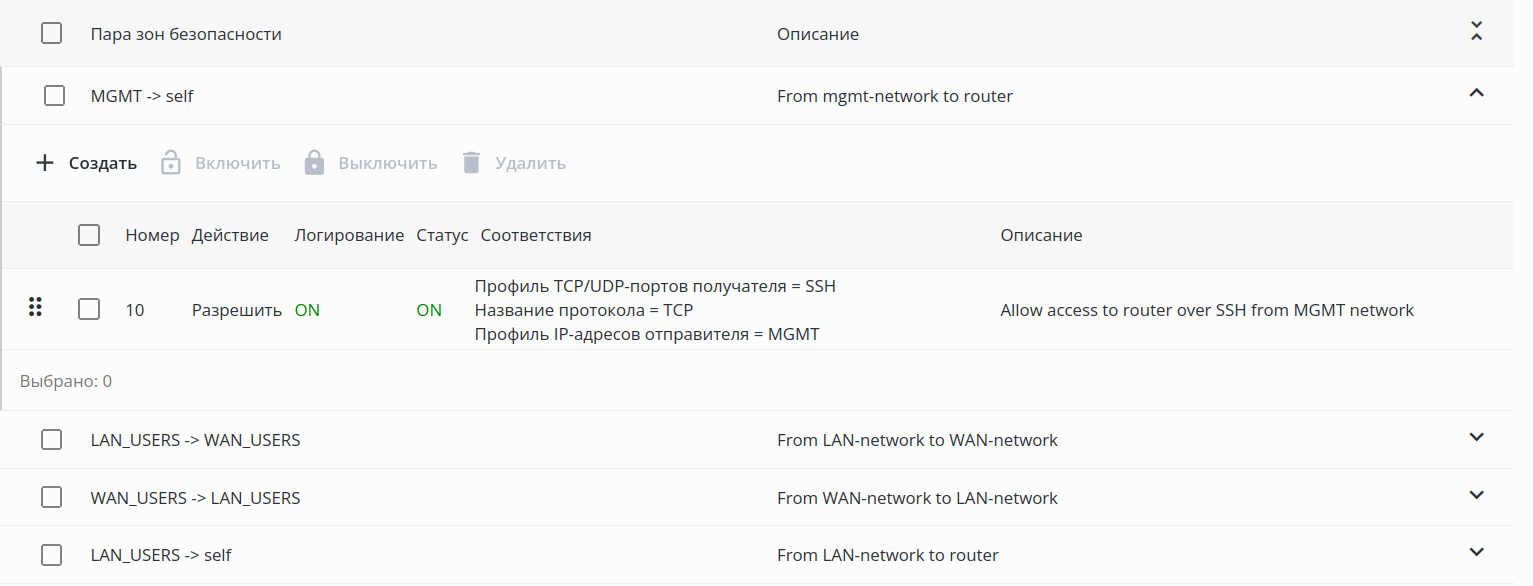Click the closed padlock Выключить icon
Viewport: 1533px width, 586px height.
tap(314, 163)
